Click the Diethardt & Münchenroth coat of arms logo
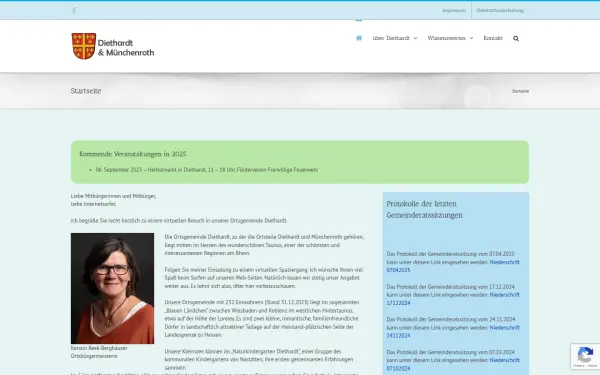This screenshot has width=600, height=375. (x=83, y=46)
